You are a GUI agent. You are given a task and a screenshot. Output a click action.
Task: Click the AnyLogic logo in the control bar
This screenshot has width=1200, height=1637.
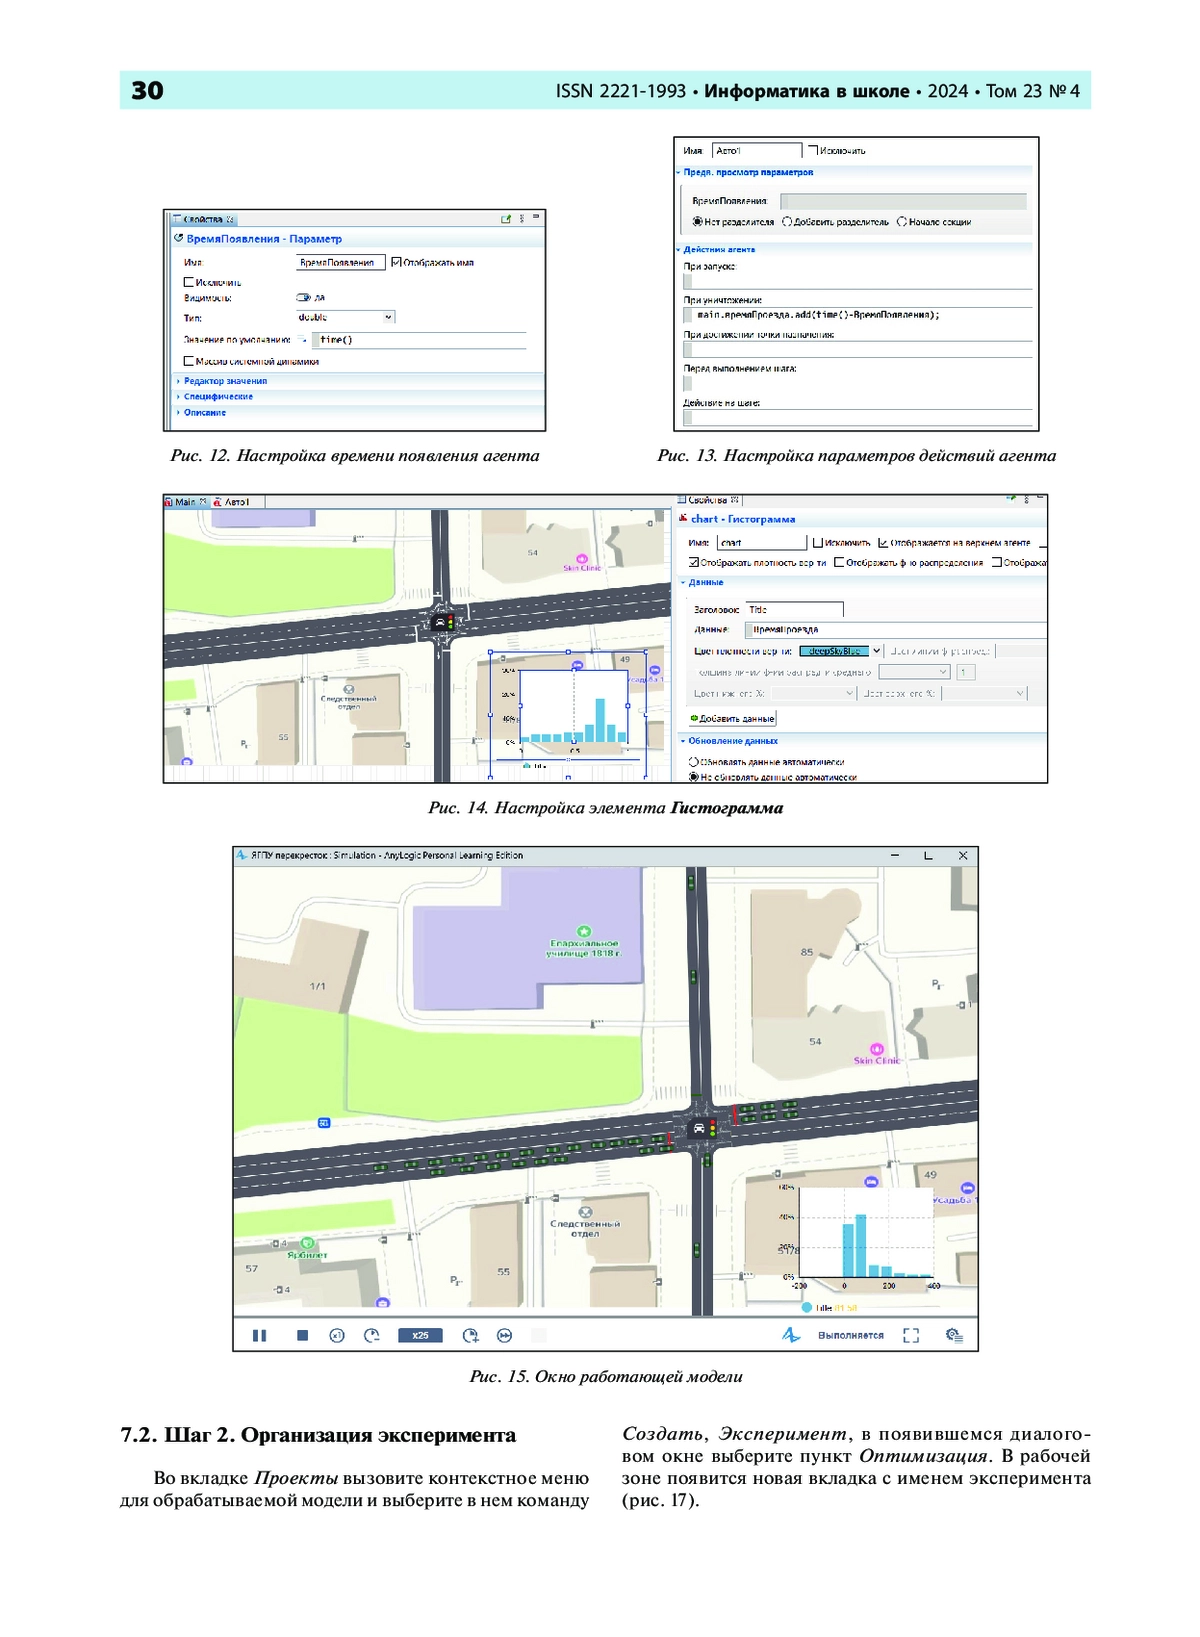click(790, 1335)
